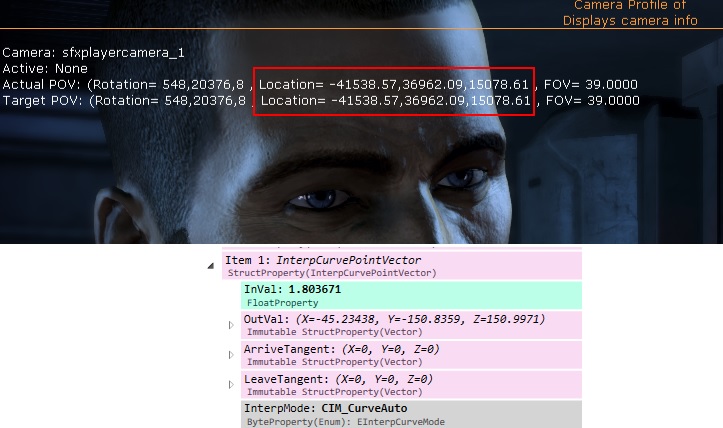Select the OutVal vector row
The image size is (723, 428).
tap(411, 325)
